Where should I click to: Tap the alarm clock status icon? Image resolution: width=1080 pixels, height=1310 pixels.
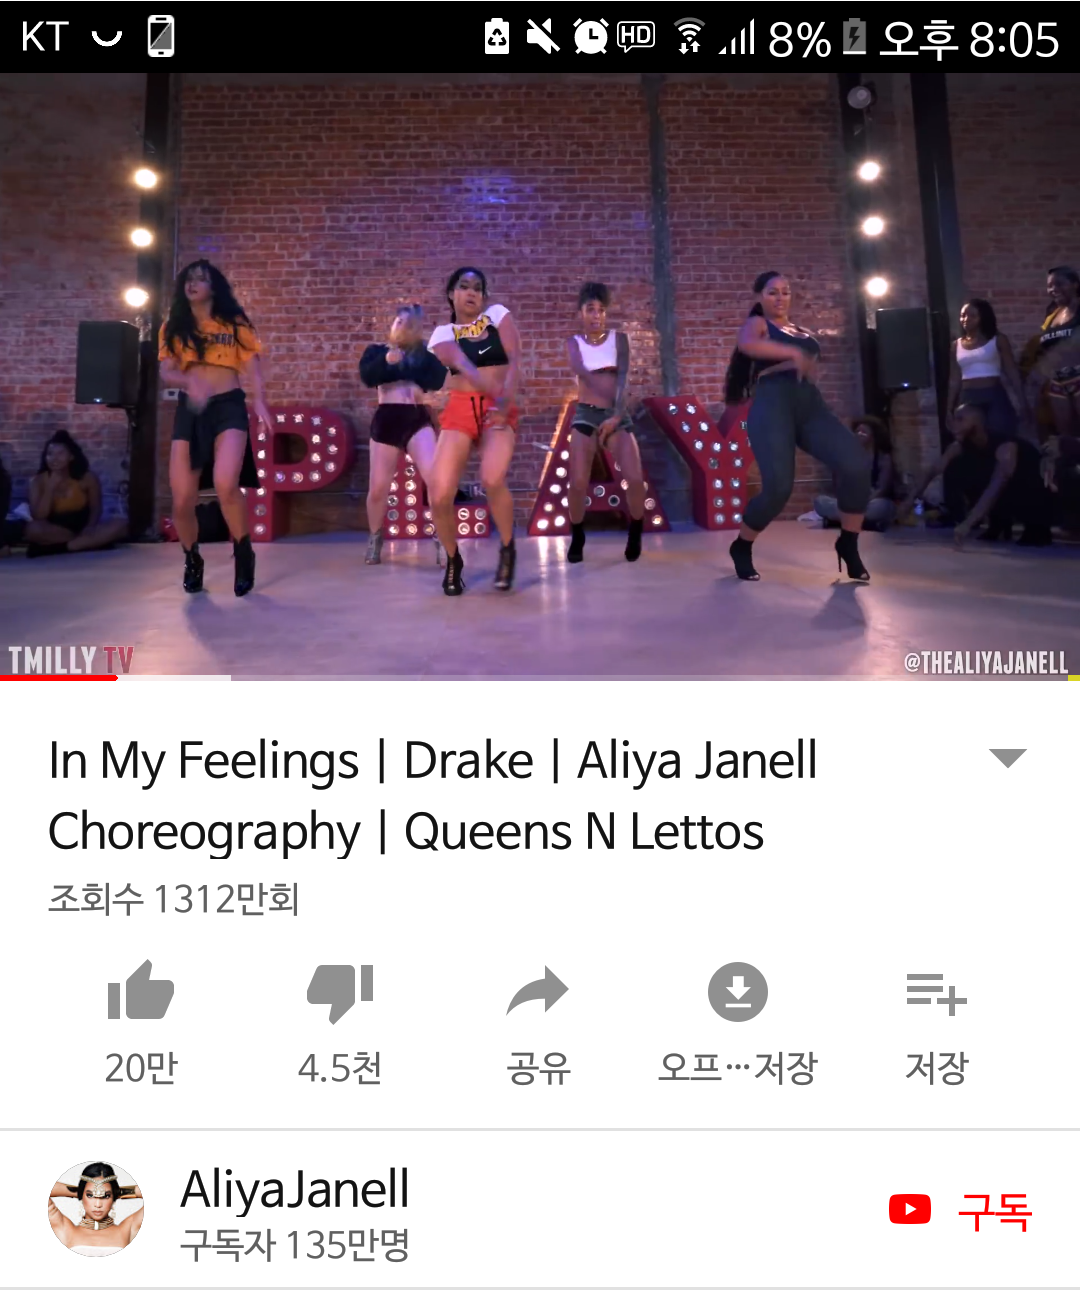(591, 37)
